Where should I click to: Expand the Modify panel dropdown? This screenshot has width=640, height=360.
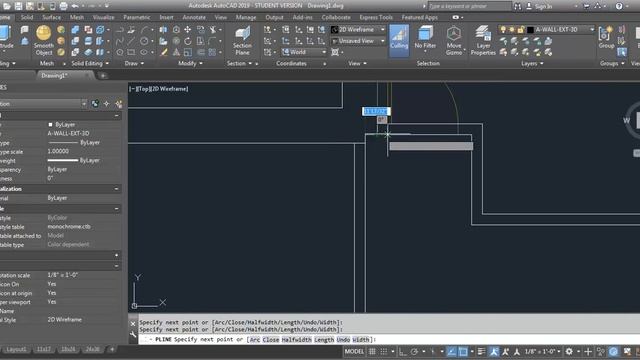(x=190, y=63)
